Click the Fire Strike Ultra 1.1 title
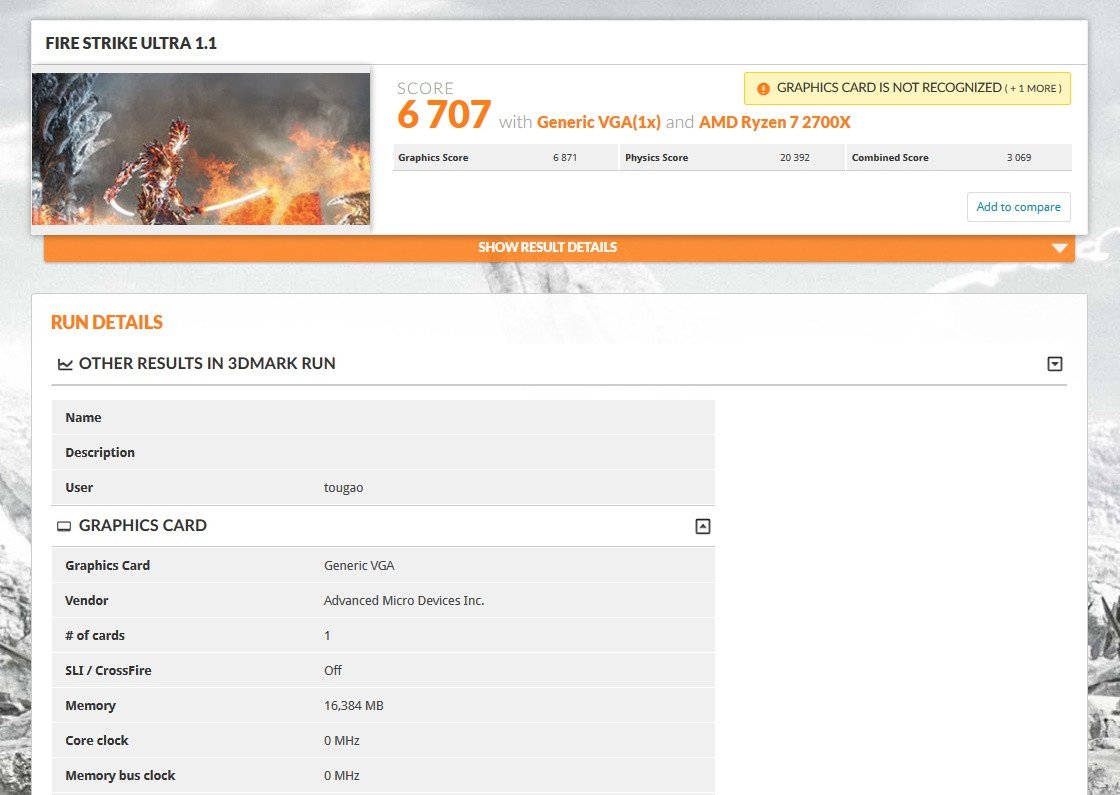 click(131, 43)
